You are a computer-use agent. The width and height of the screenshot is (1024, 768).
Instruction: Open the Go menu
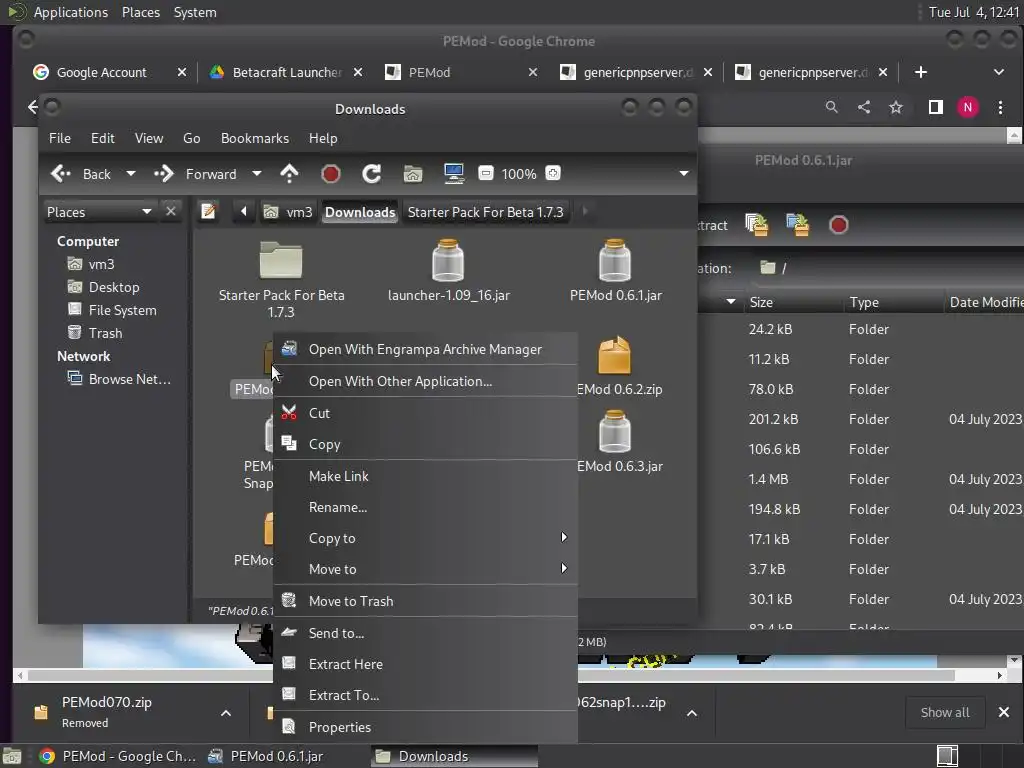coord(191,138)
